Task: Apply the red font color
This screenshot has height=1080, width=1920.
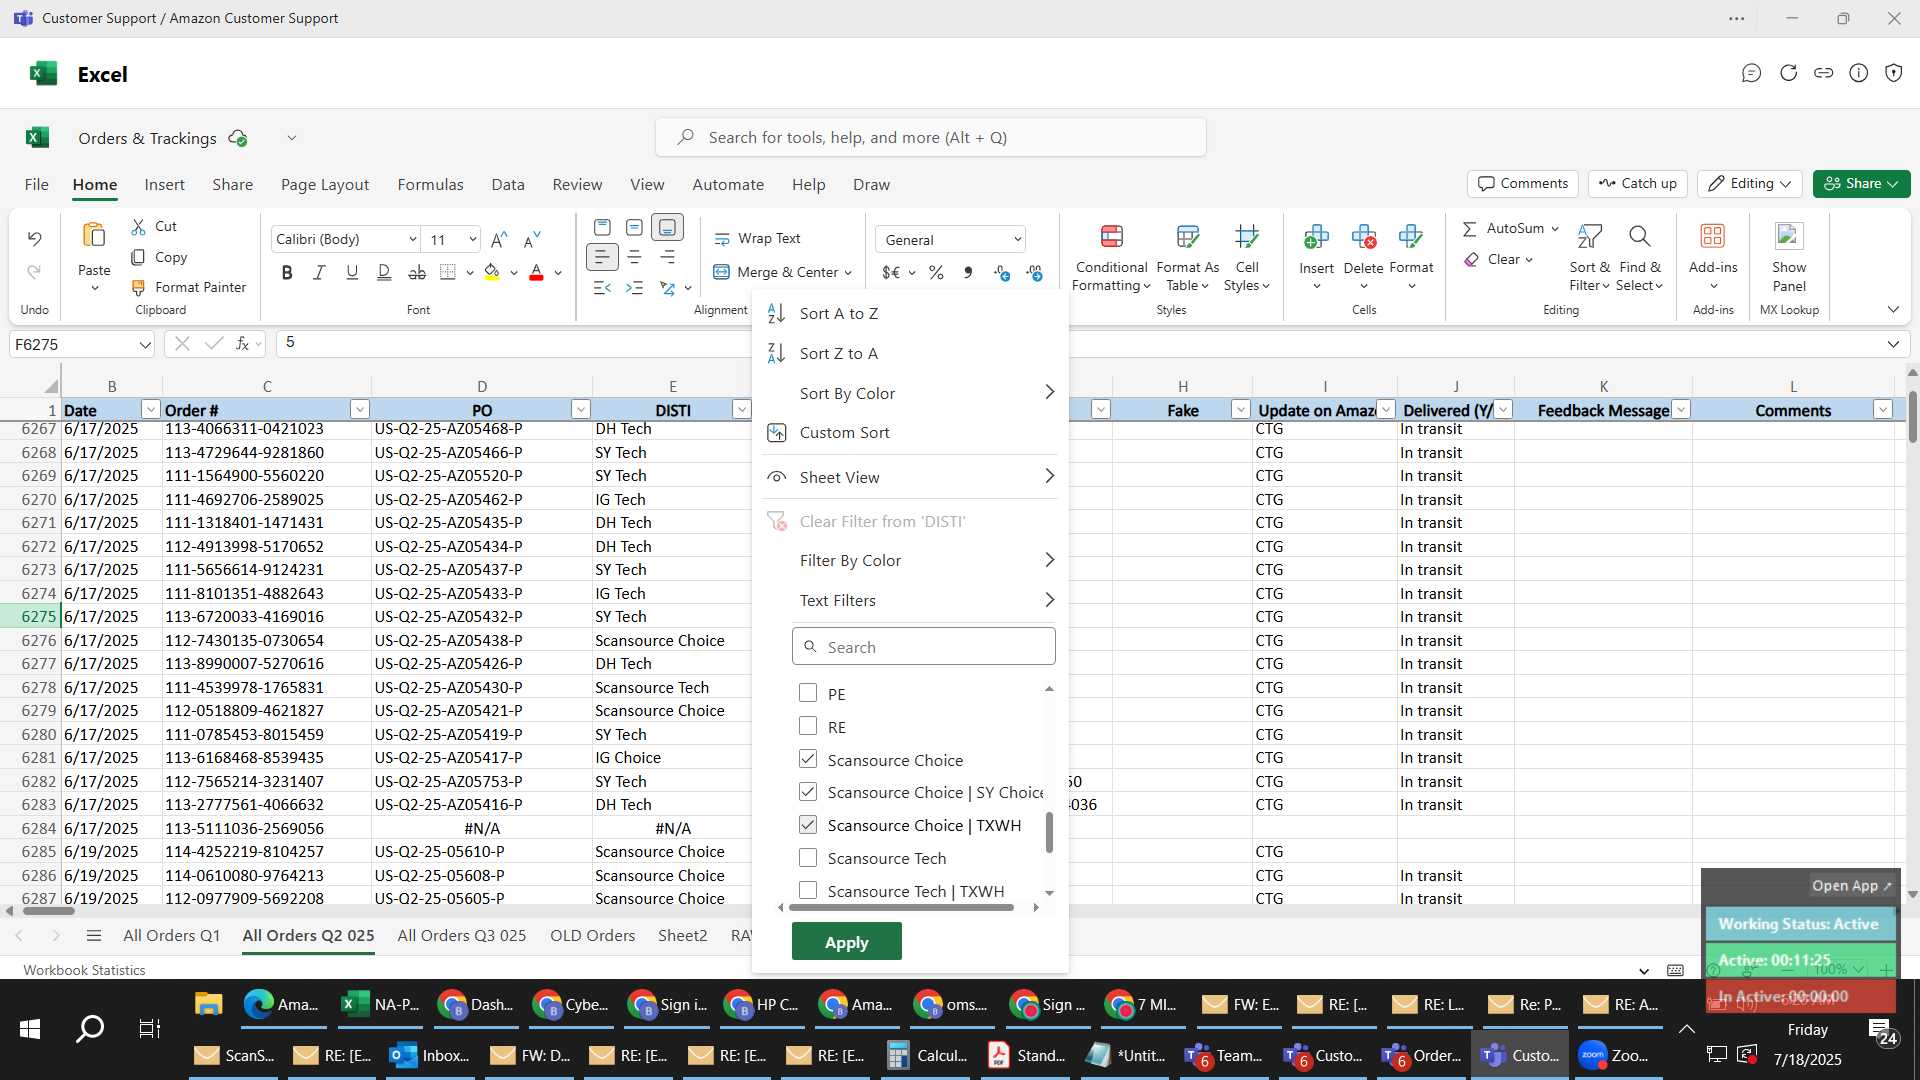Action: [x=536, y=273]
